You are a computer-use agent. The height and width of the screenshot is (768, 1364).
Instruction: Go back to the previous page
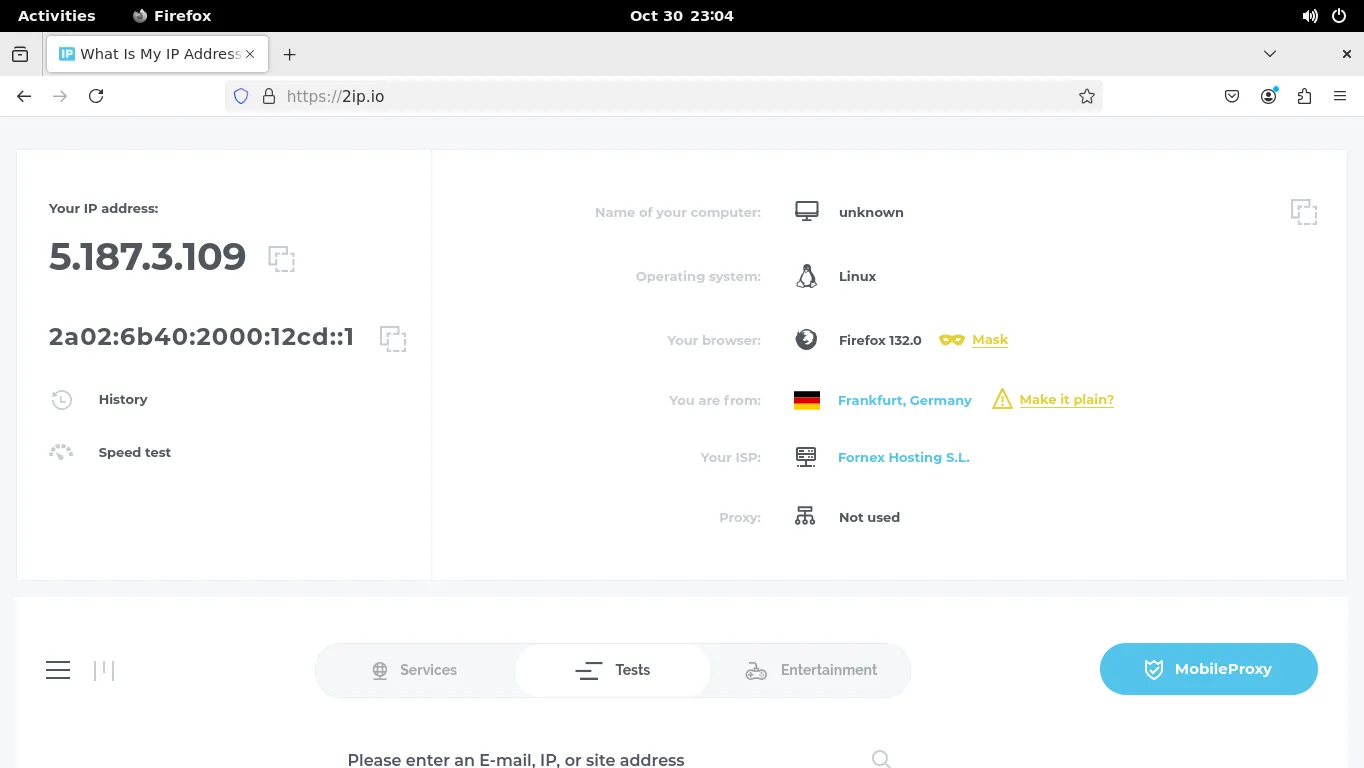click(24, 96)
